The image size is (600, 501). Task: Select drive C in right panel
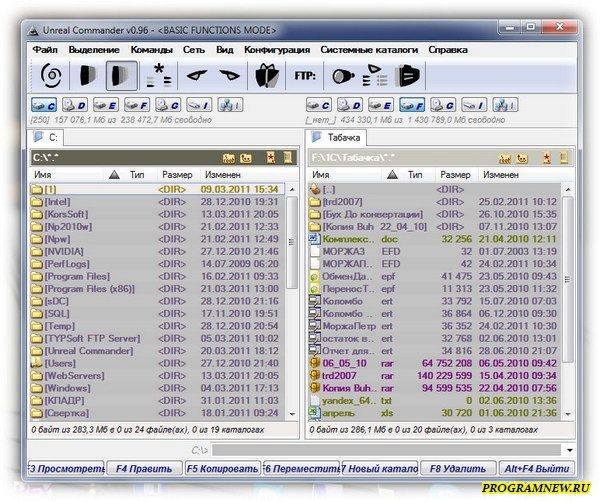click(x=319, y=105)
